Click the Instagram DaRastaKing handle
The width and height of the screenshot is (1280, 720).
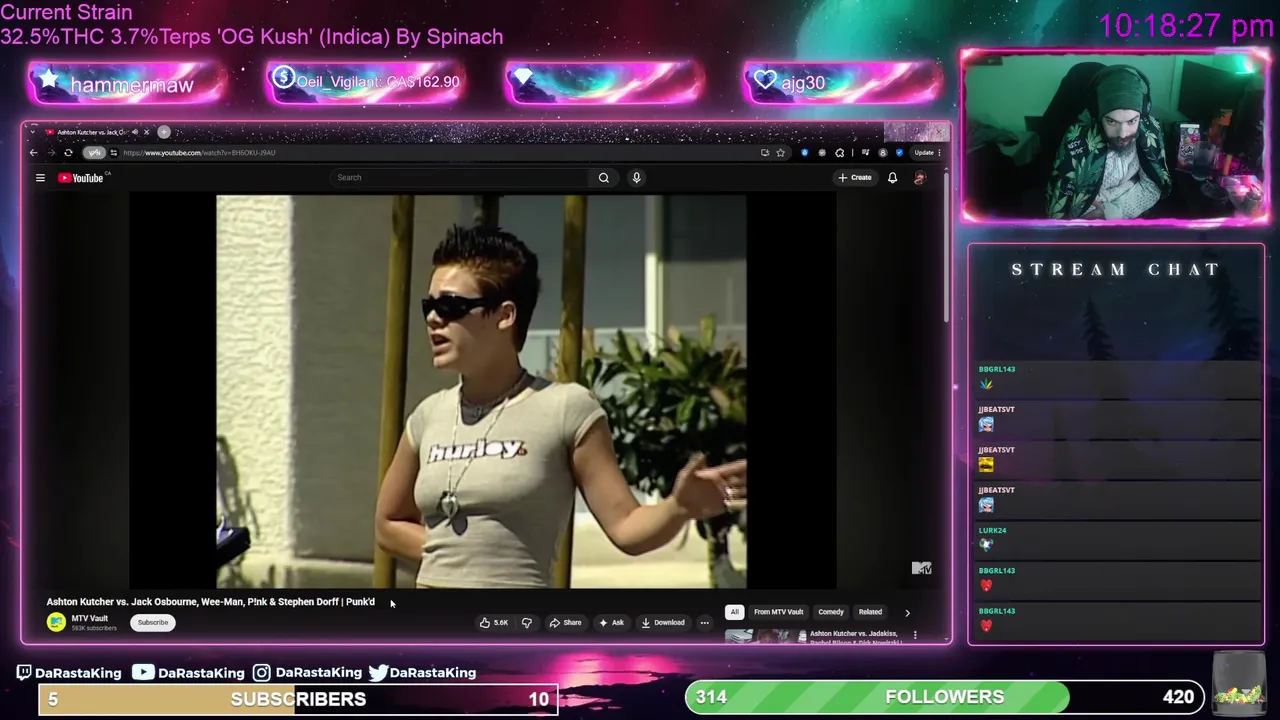point(307,673)
